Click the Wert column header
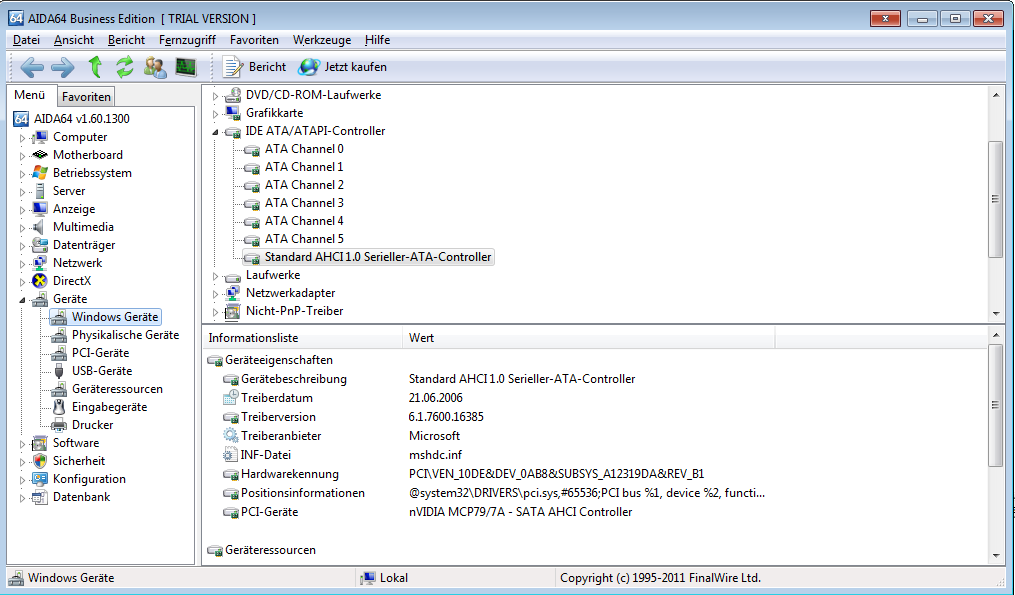Image resolution: width=1015 pixels, height=595 pixels. [588, 338]
